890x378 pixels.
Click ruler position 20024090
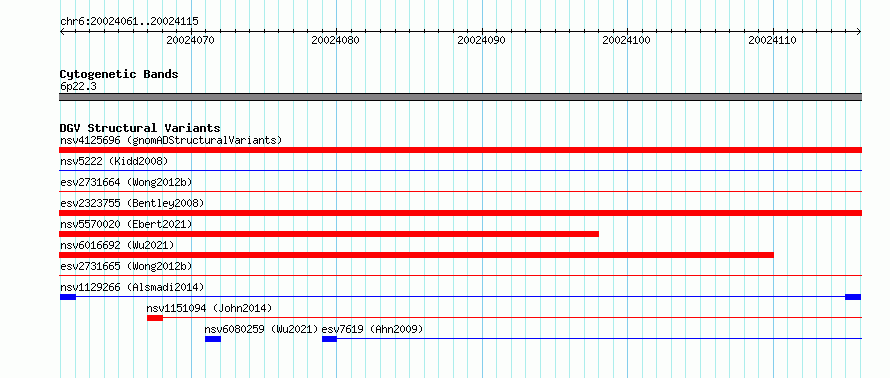click(482, 40)
